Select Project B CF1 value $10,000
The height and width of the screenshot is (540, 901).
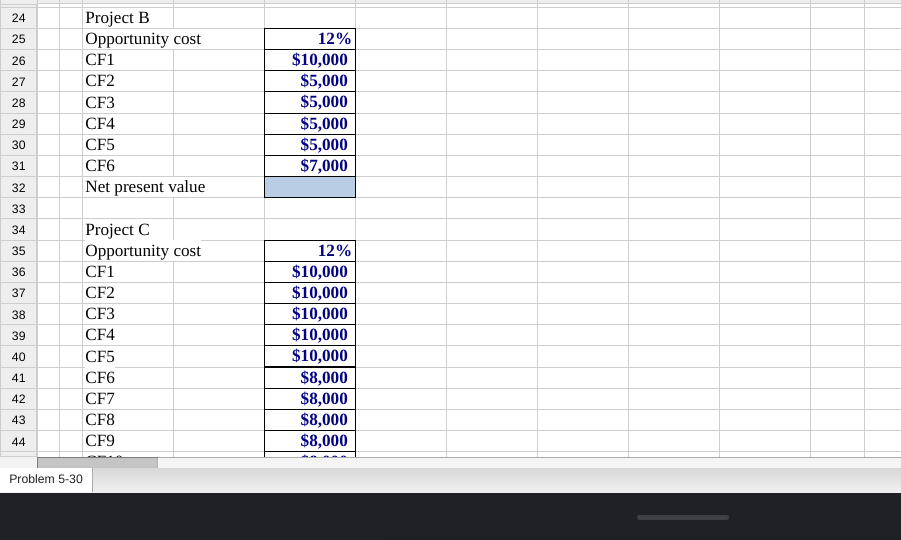point(310,60)
